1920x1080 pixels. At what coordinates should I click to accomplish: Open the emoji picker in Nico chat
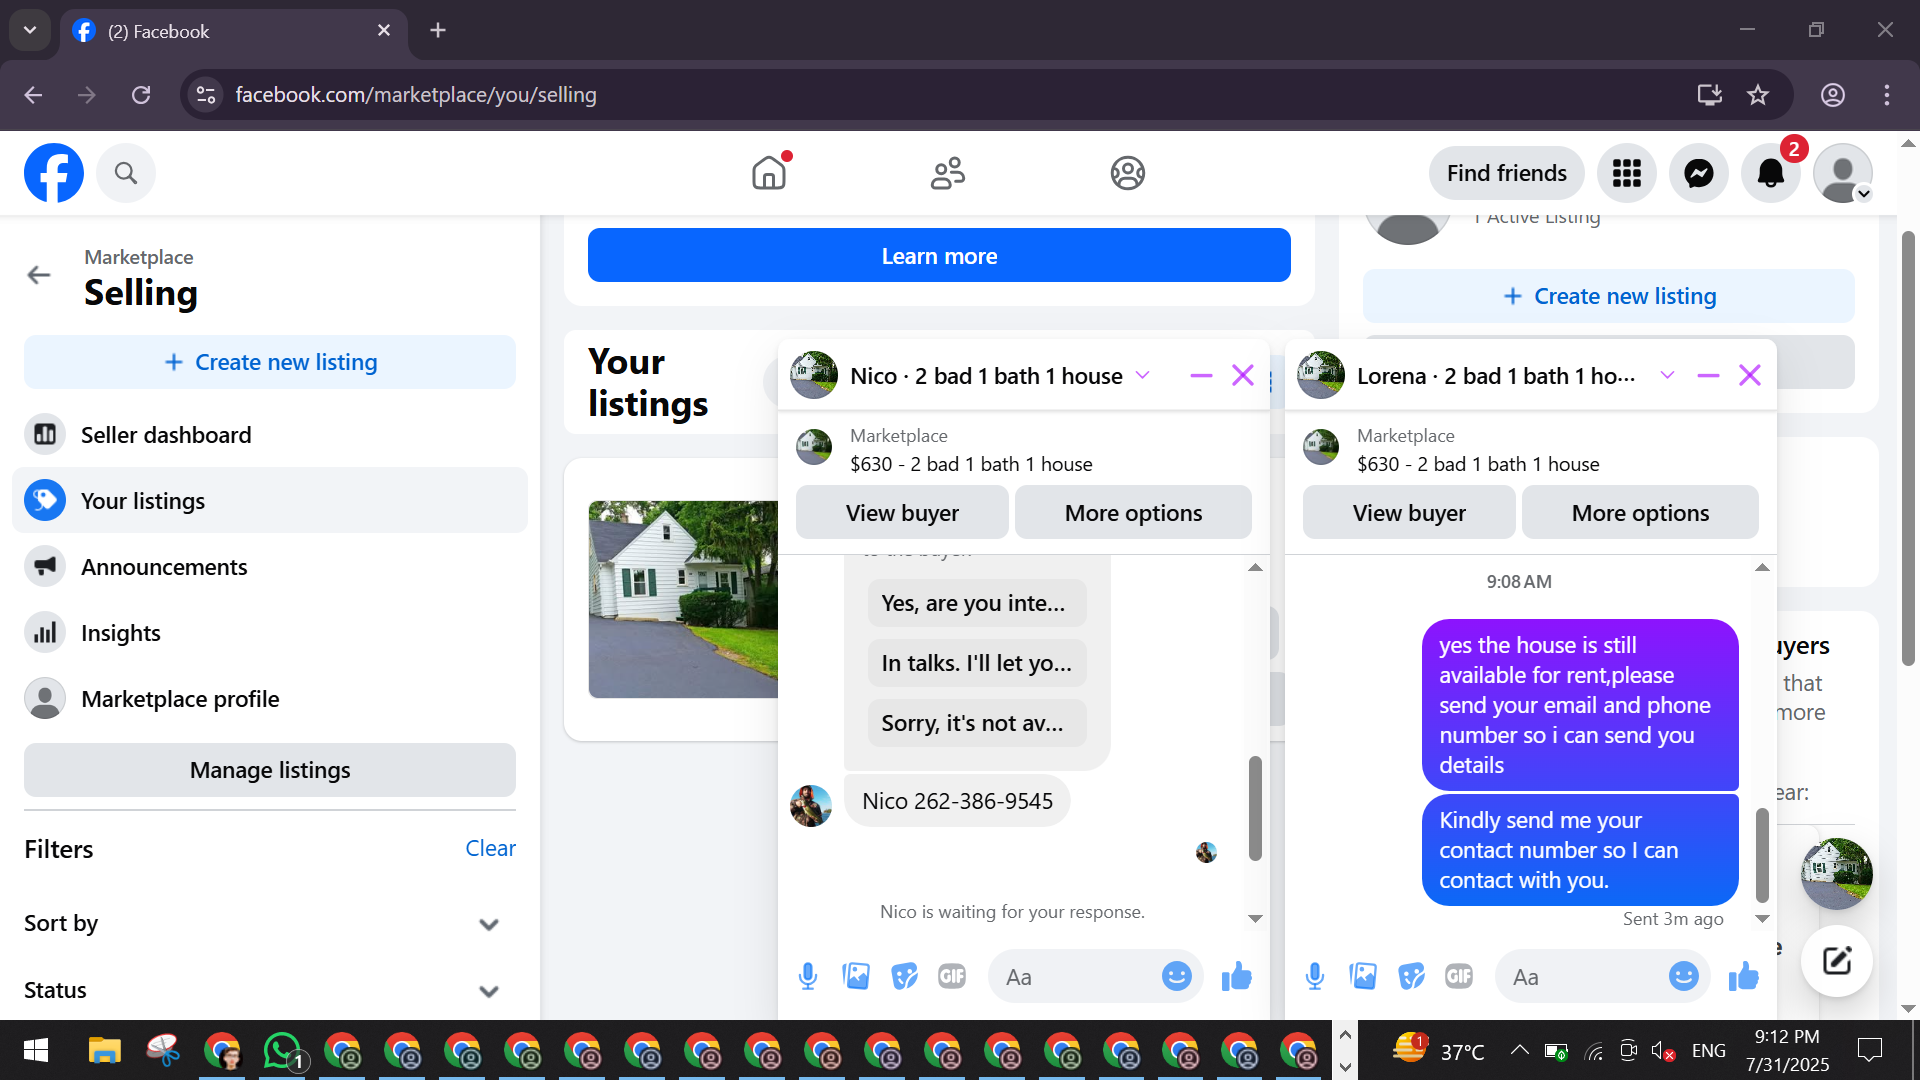pyautogui.click(x=1176, y=976)
